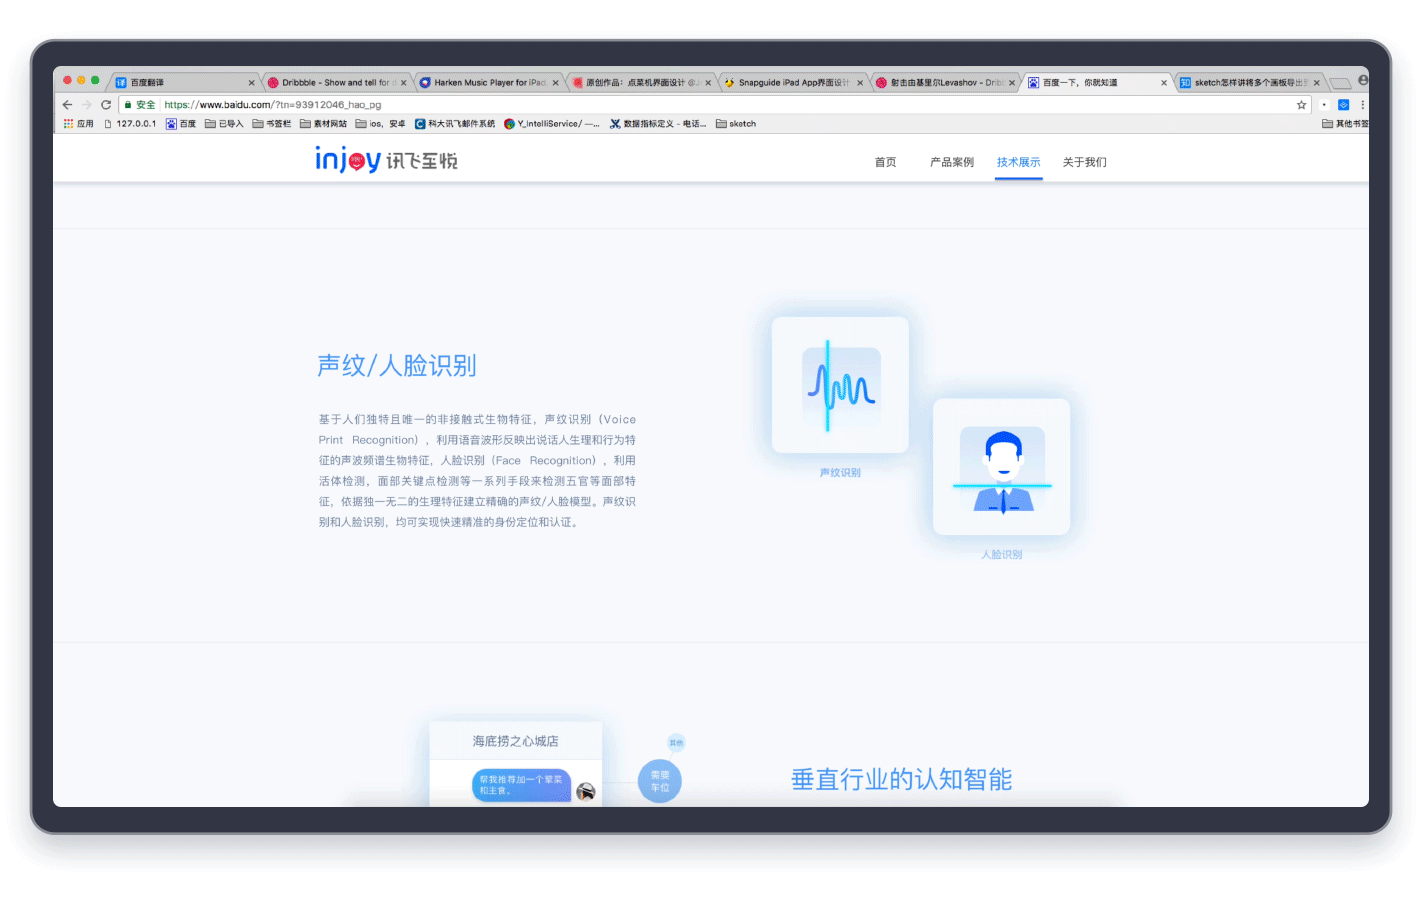Image resolution: width=1422 pixels, height=904 pixels.
Task: Switch to the Snapguide iPad App tab
Action: tap(793, 83)
